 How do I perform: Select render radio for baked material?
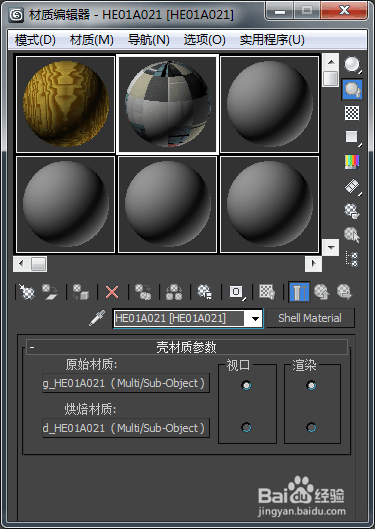click(311, 427)
